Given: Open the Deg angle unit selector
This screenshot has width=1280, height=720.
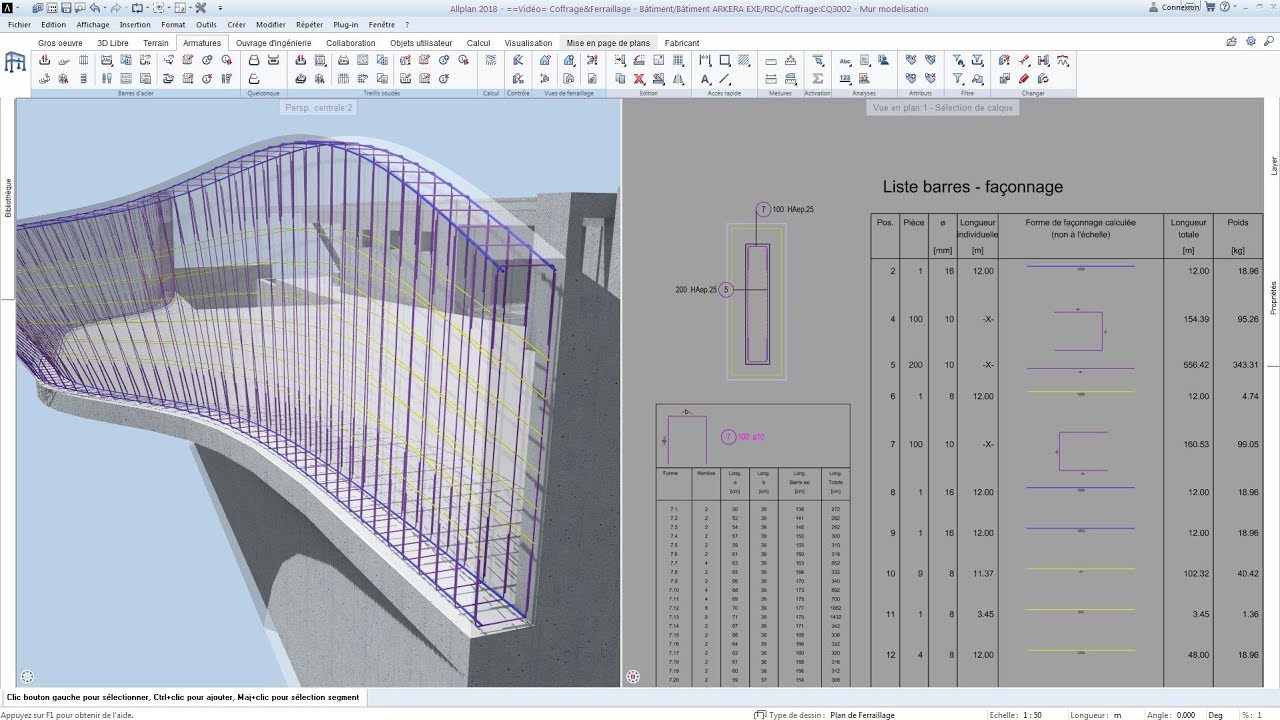Looking at the screenshot, I should click(1215, 715).
